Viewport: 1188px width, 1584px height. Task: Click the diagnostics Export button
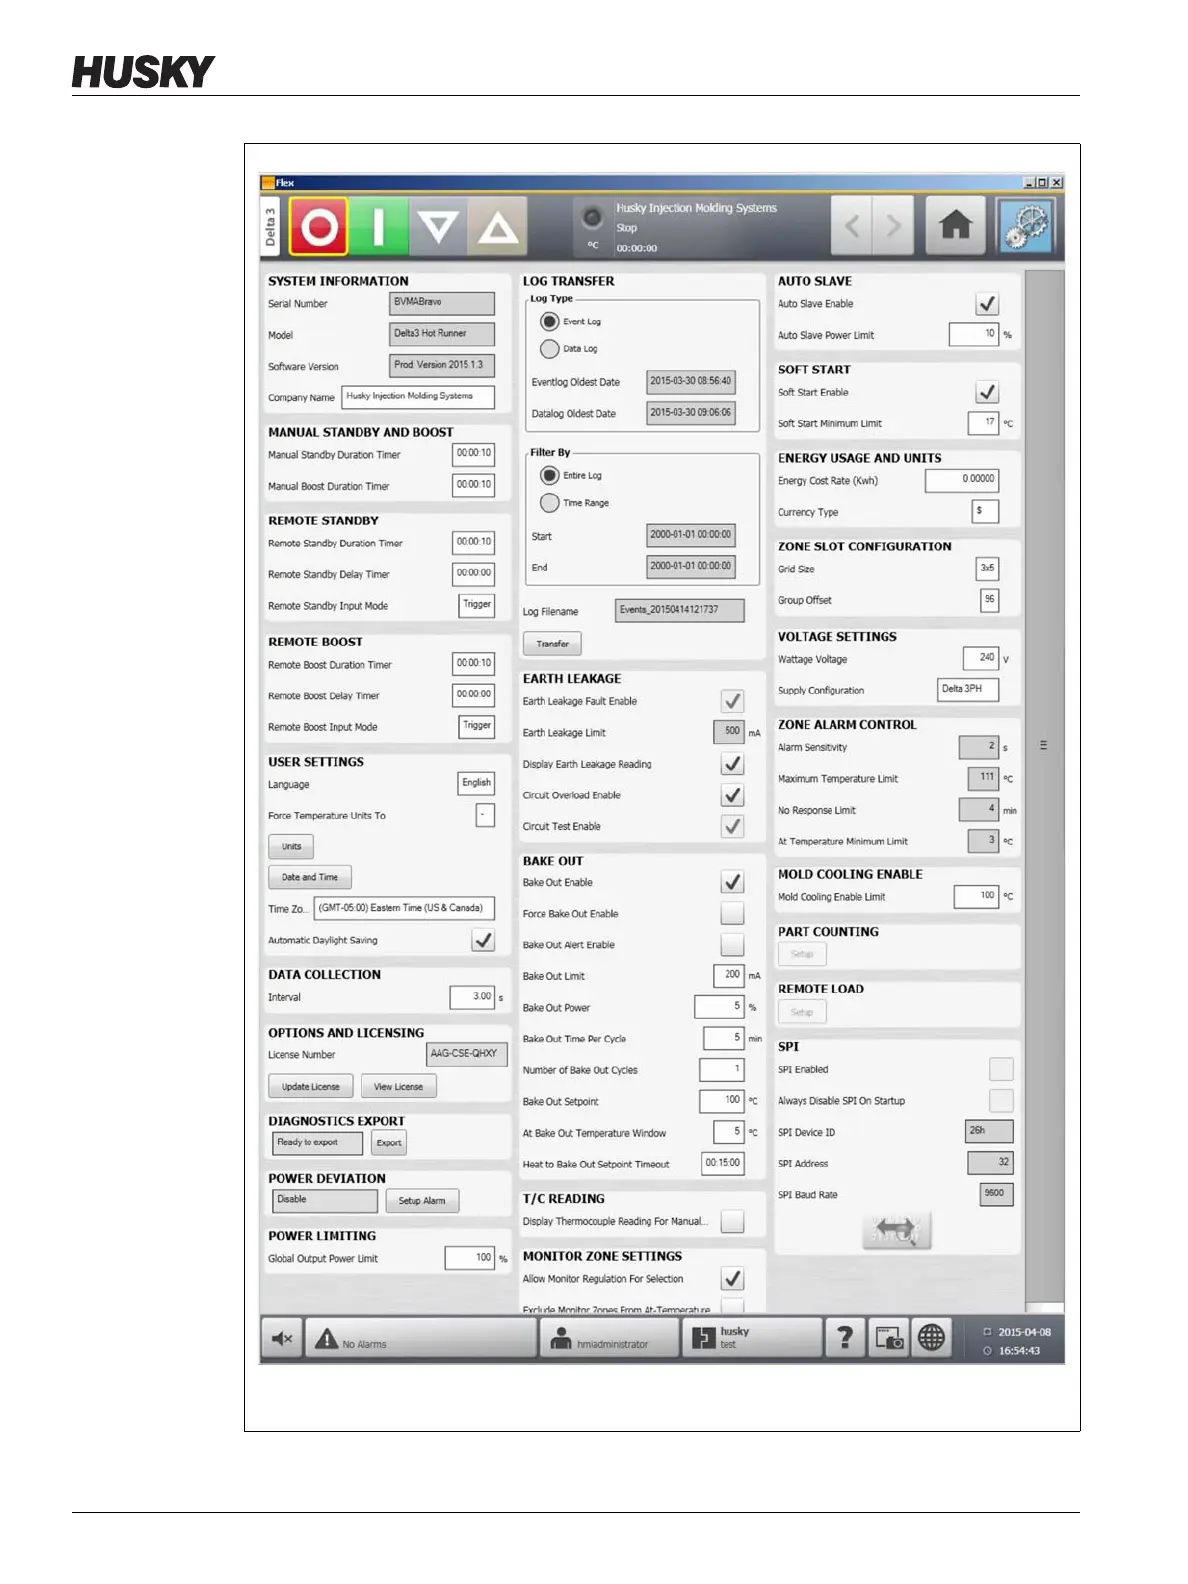389,1142
